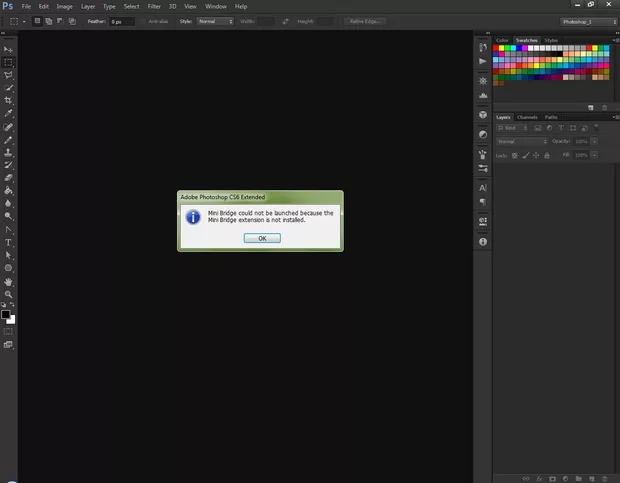Click OK in the Mini Bridge dialog
This screenshot has height=483, width=620.
(261, 238)
